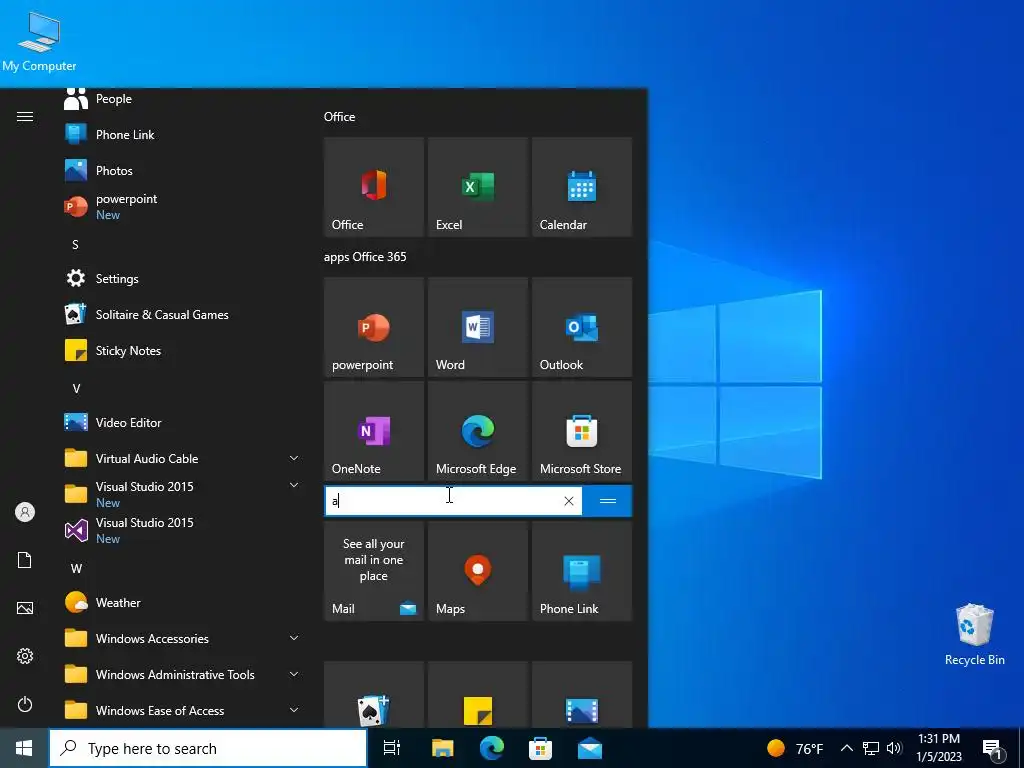Open the clock showing 1:31 PM
Image resolution: width=1024 pixels, height=768 pixels.
tap(939, 748)
